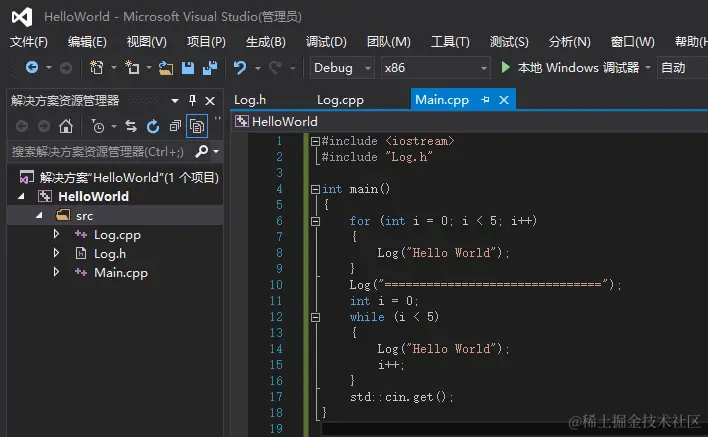The width and height of the screenshot is (708, 437).
Task: Open the 窗口(W) menu
Action: click(633, 42)
